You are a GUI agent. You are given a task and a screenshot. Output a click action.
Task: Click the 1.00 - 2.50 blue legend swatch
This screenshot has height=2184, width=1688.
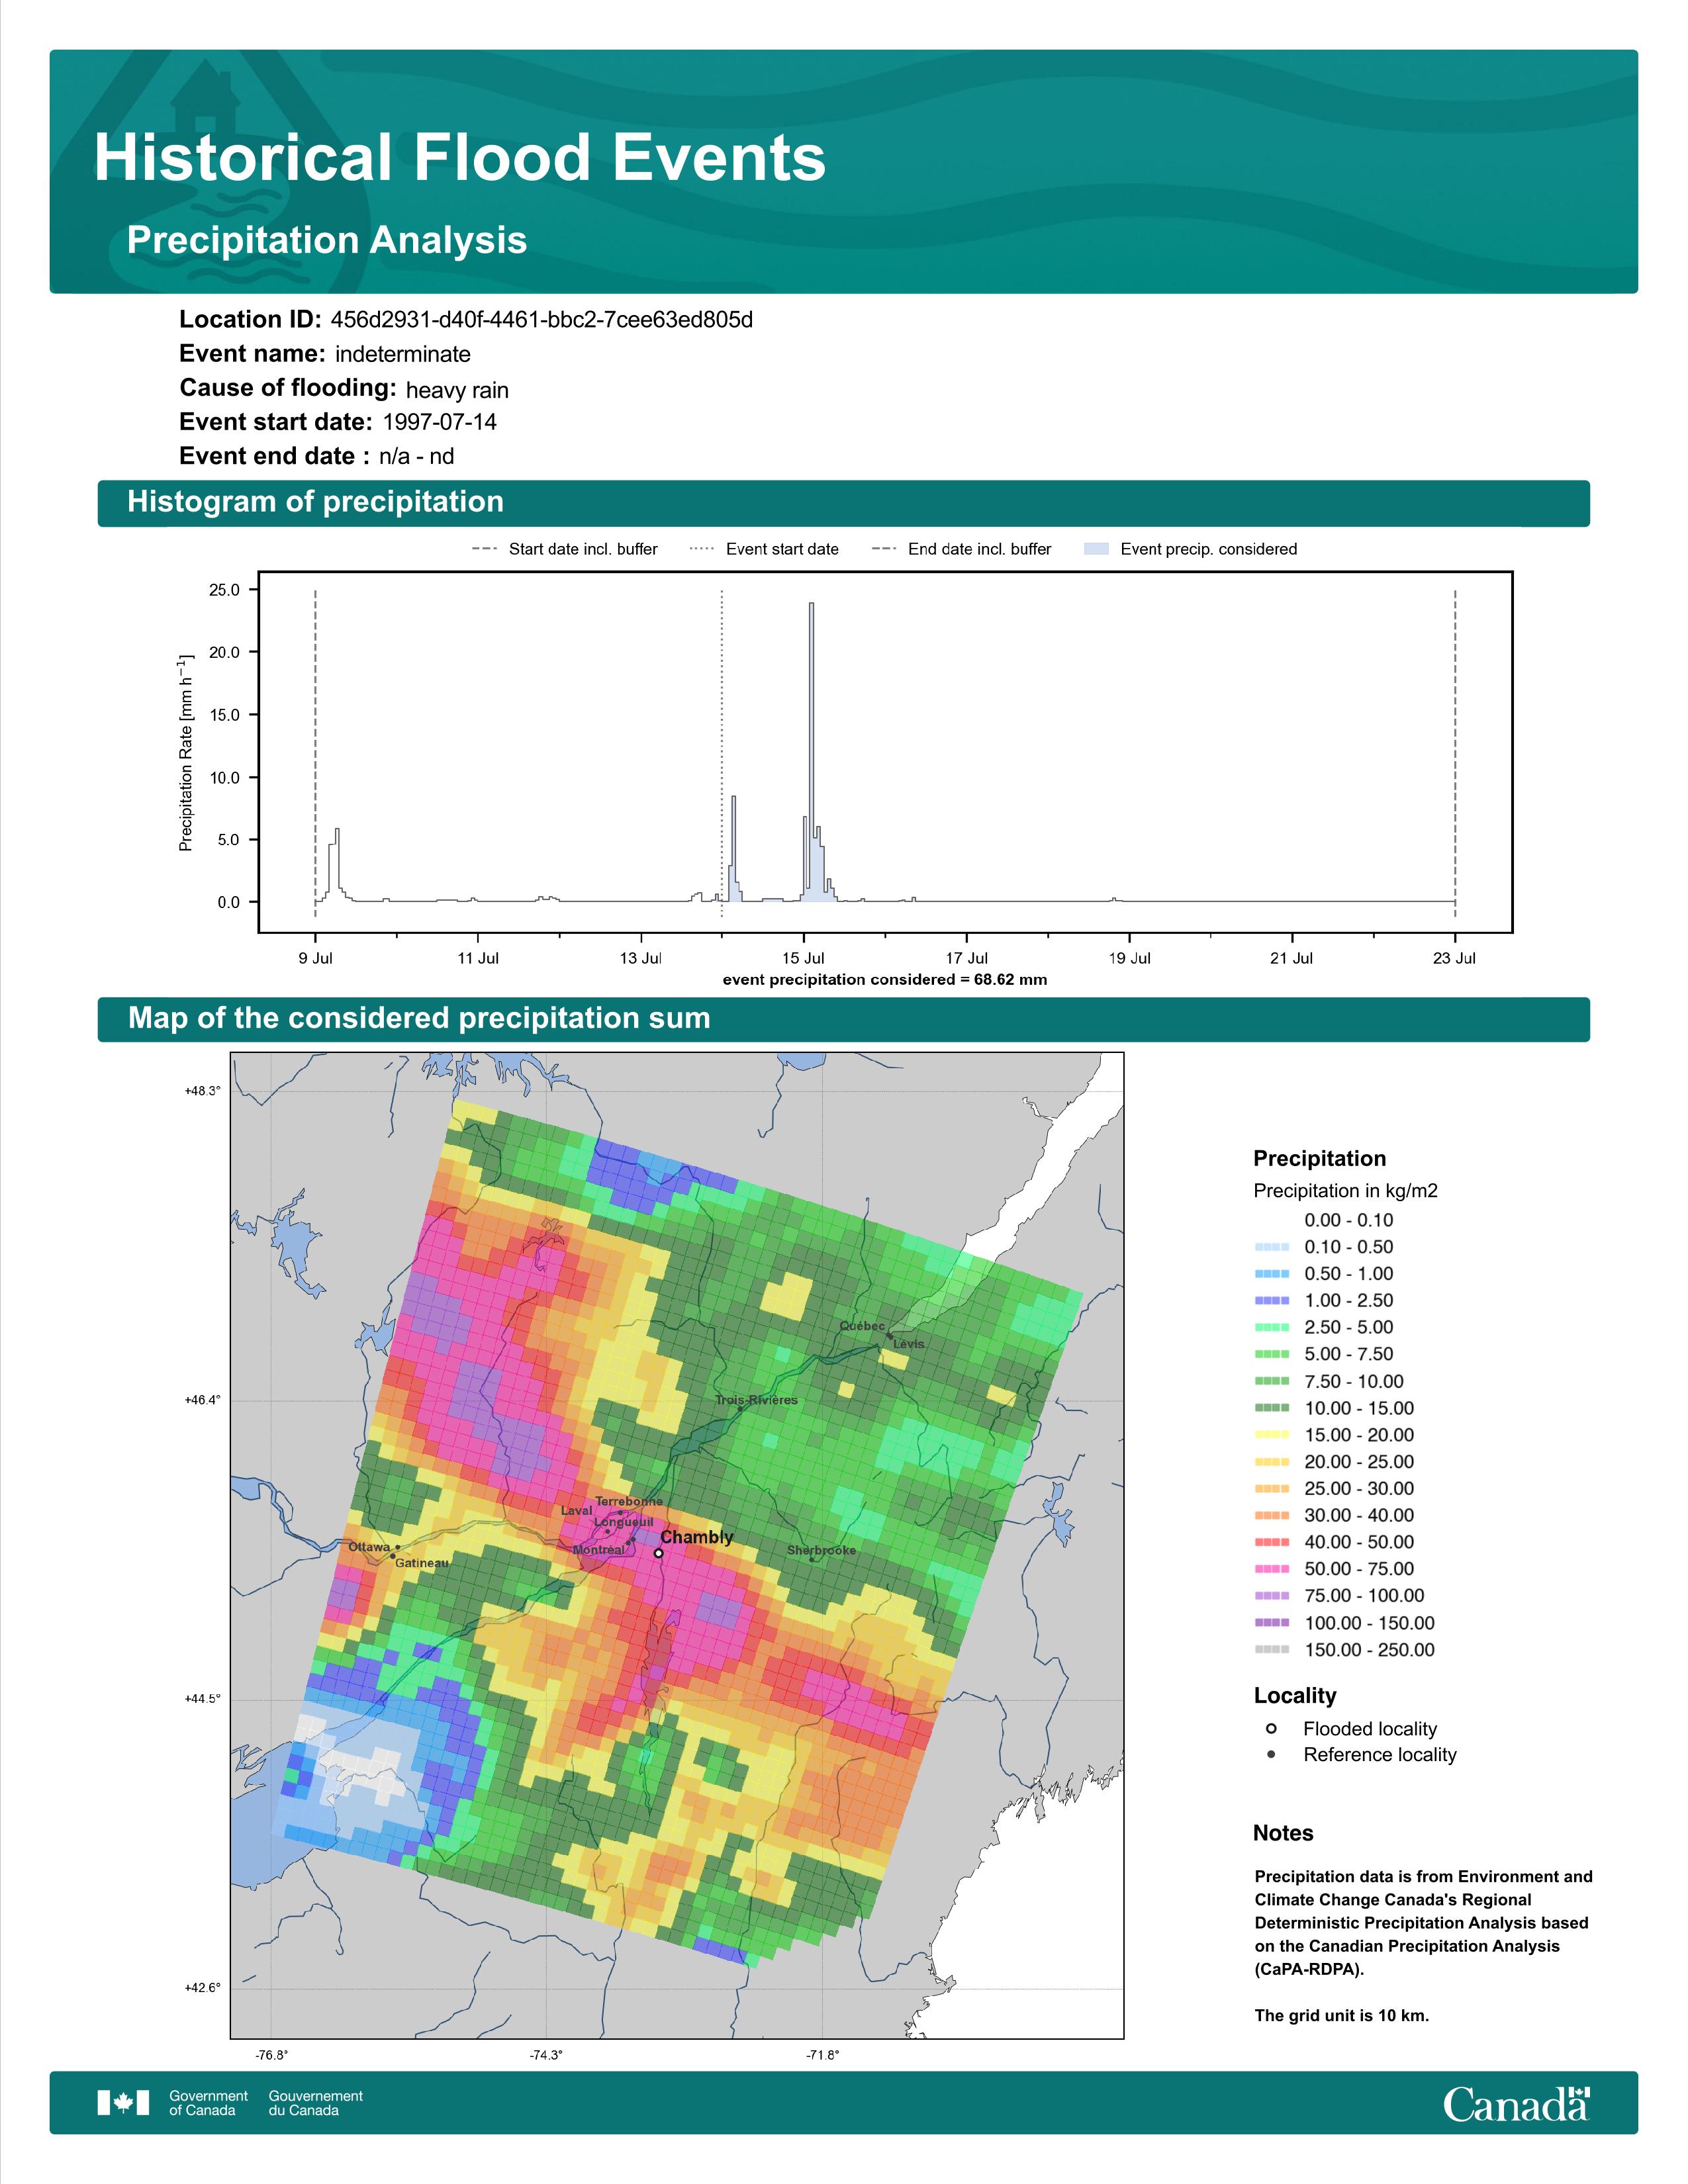click(x=1271, y=1301)
